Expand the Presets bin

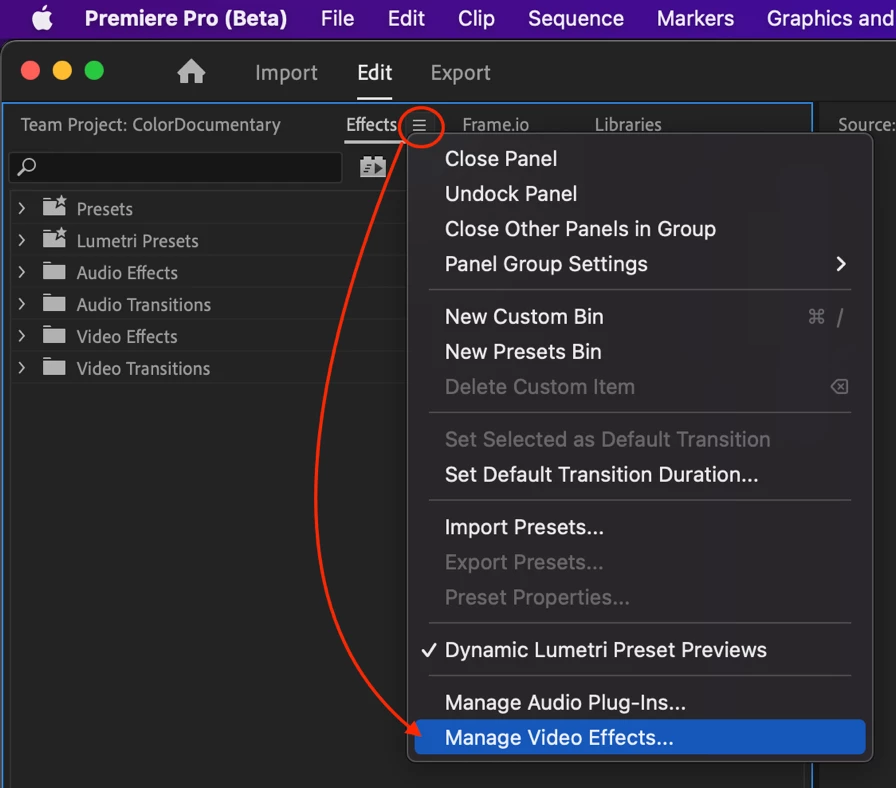click(22, 208)
